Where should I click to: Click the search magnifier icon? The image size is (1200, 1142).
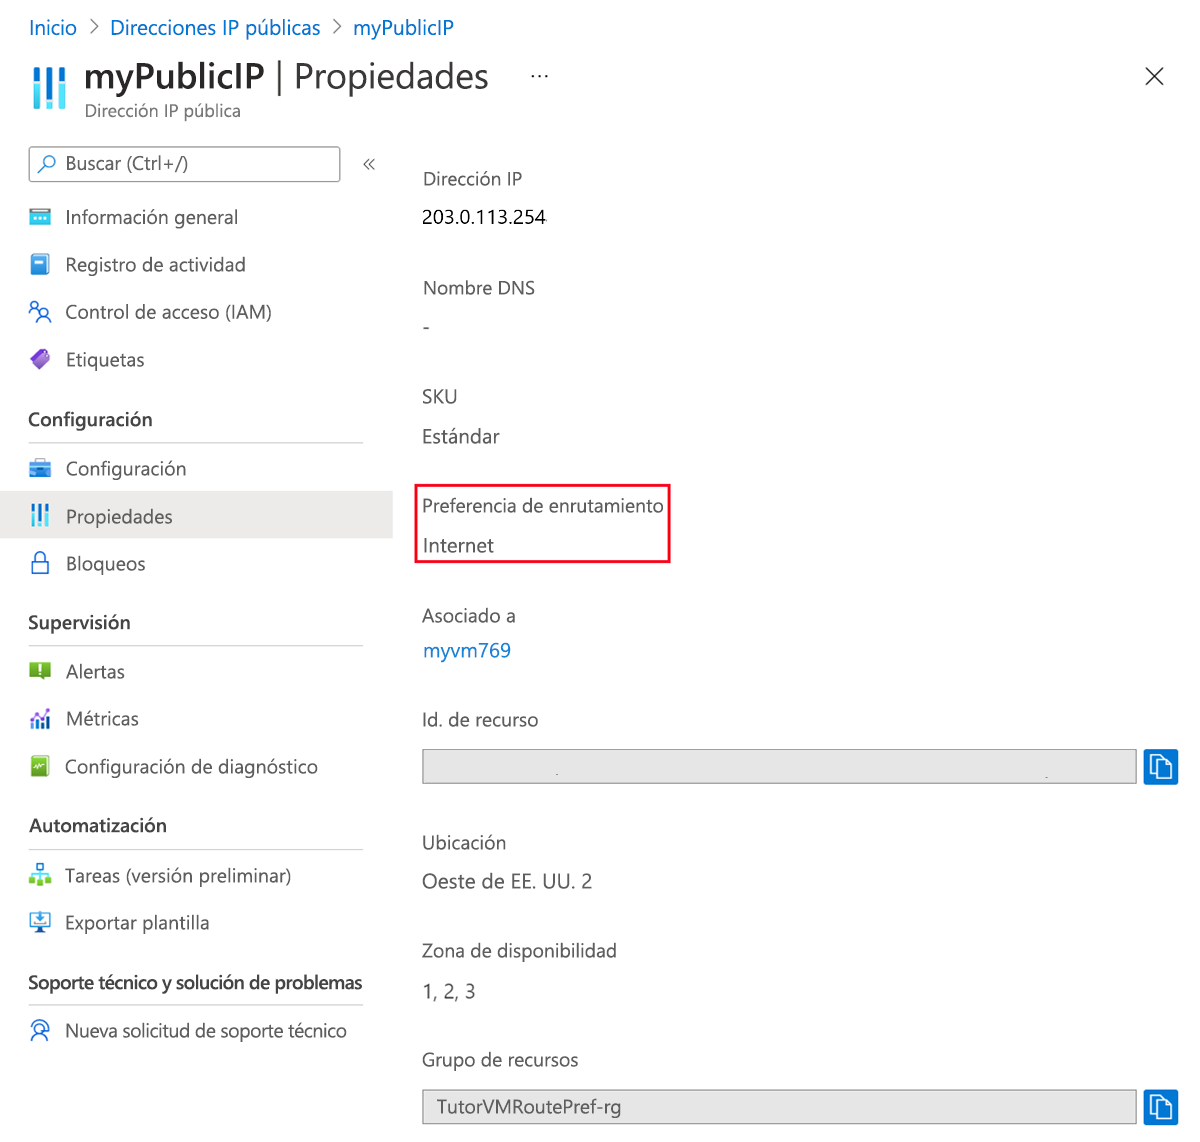click(47, 164)
